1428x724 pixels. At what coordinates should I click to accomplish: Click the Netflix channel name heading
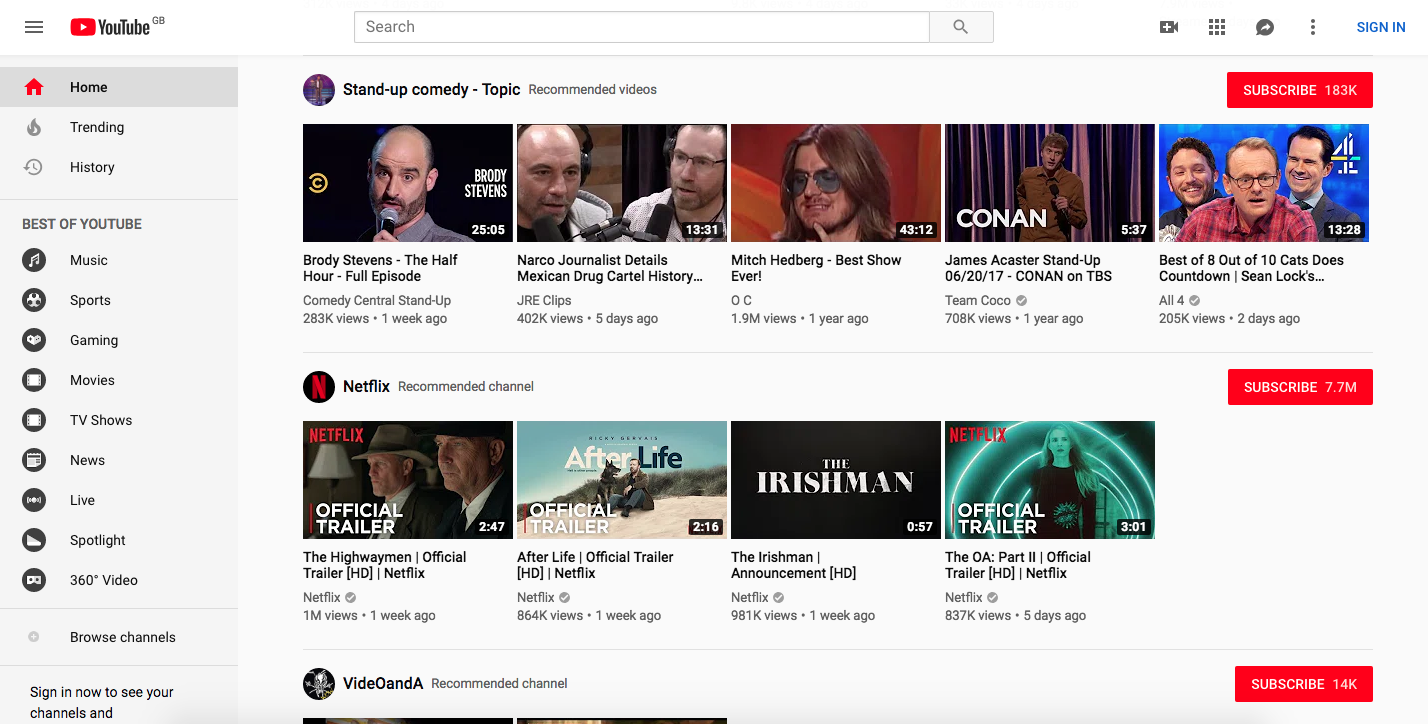pyautogui.click(x=366, y=386)
